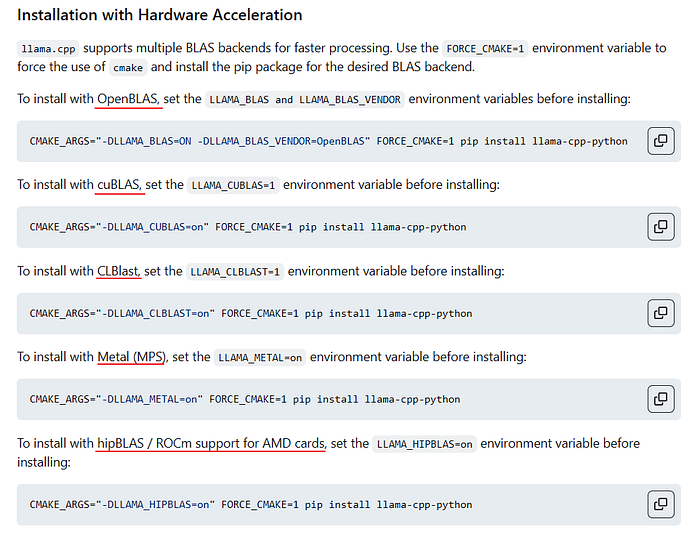The image size is (700, 537).
Task: Click the LLAMA_METAL=on inline code
Action: pyautogui.click(x=260, y=358)
